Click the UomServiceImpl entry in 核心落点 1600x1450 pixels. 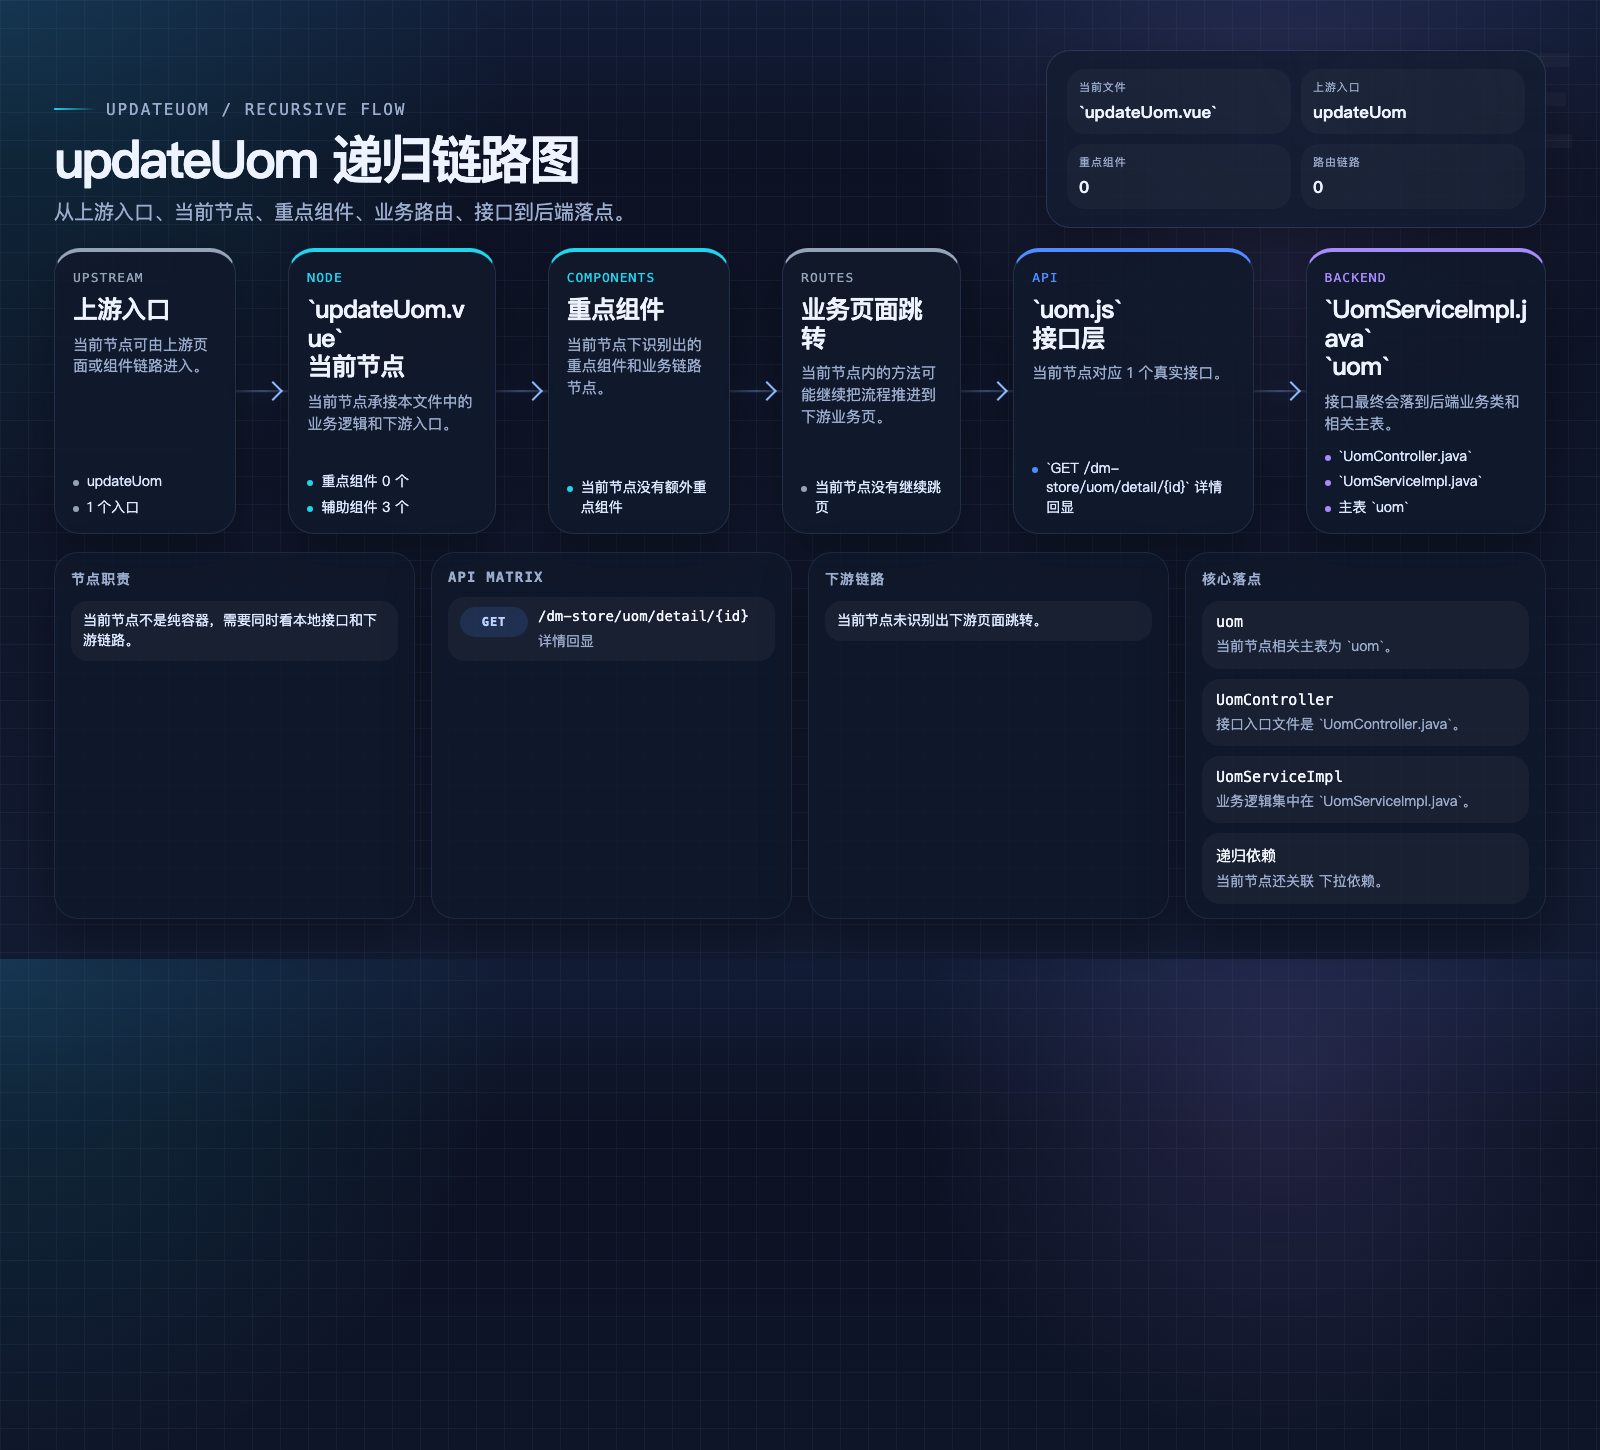click(x=1365, y=789)
